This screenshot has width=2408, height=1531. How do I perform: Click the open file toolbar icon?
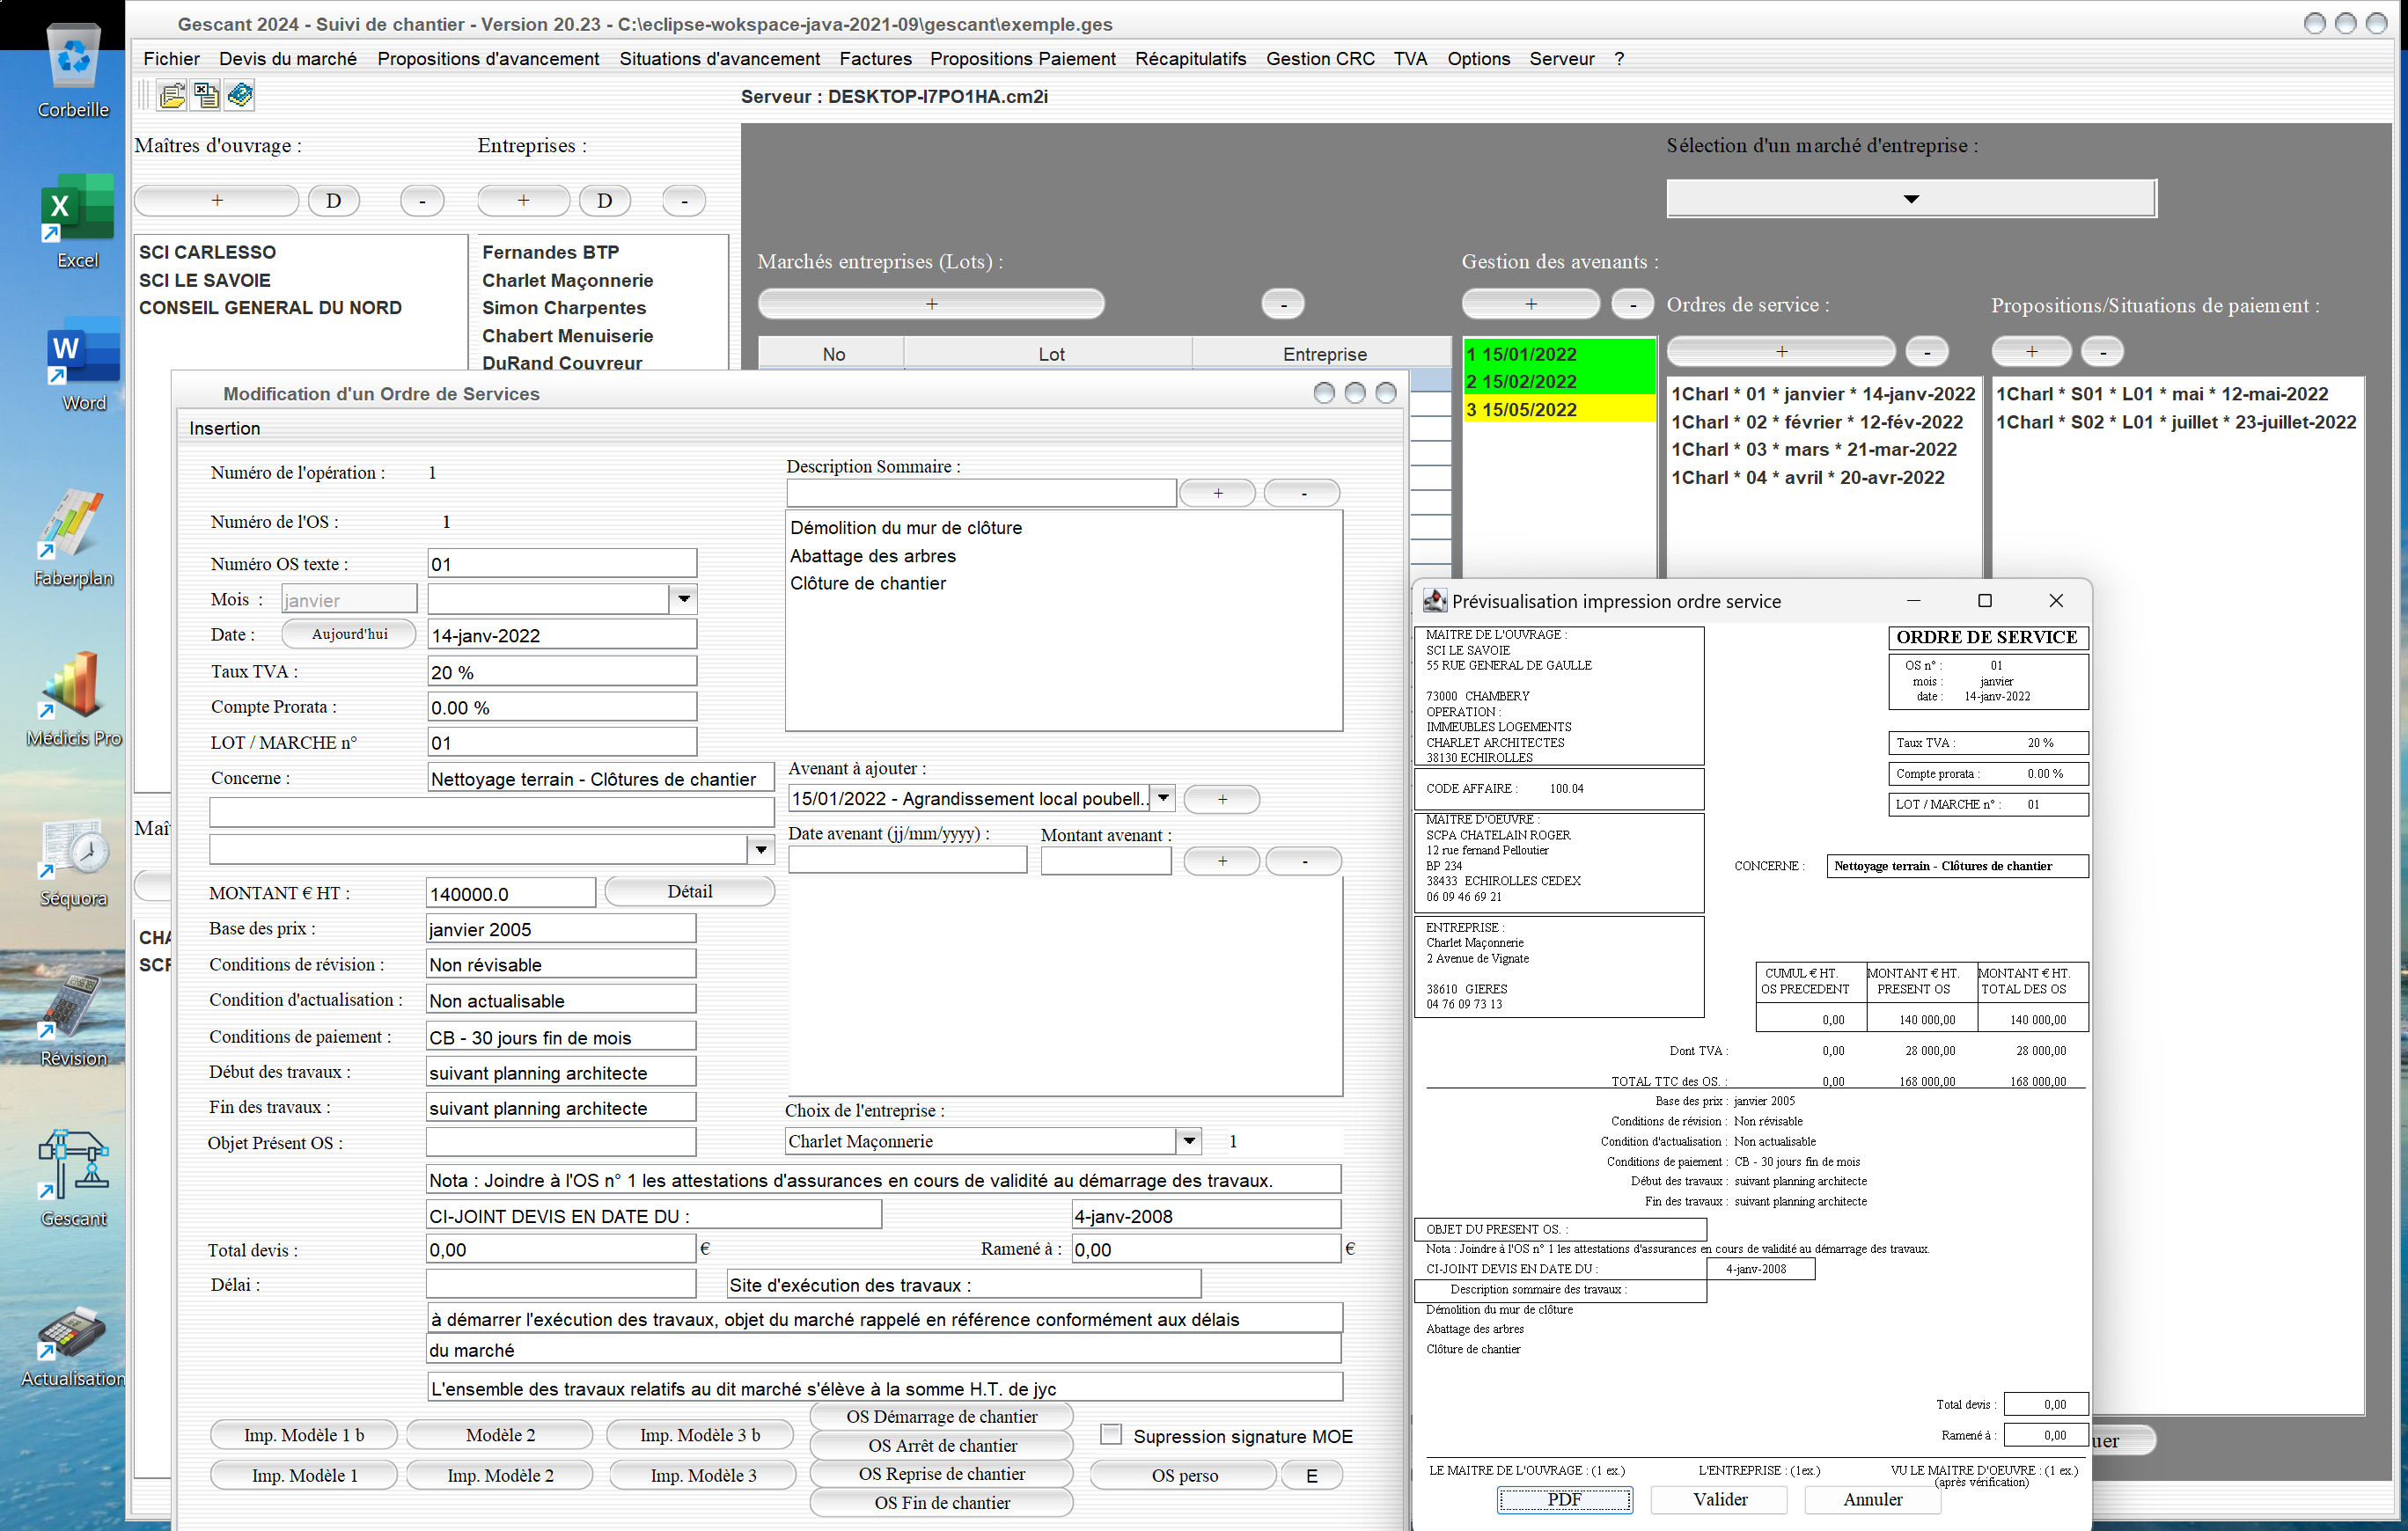172,96
